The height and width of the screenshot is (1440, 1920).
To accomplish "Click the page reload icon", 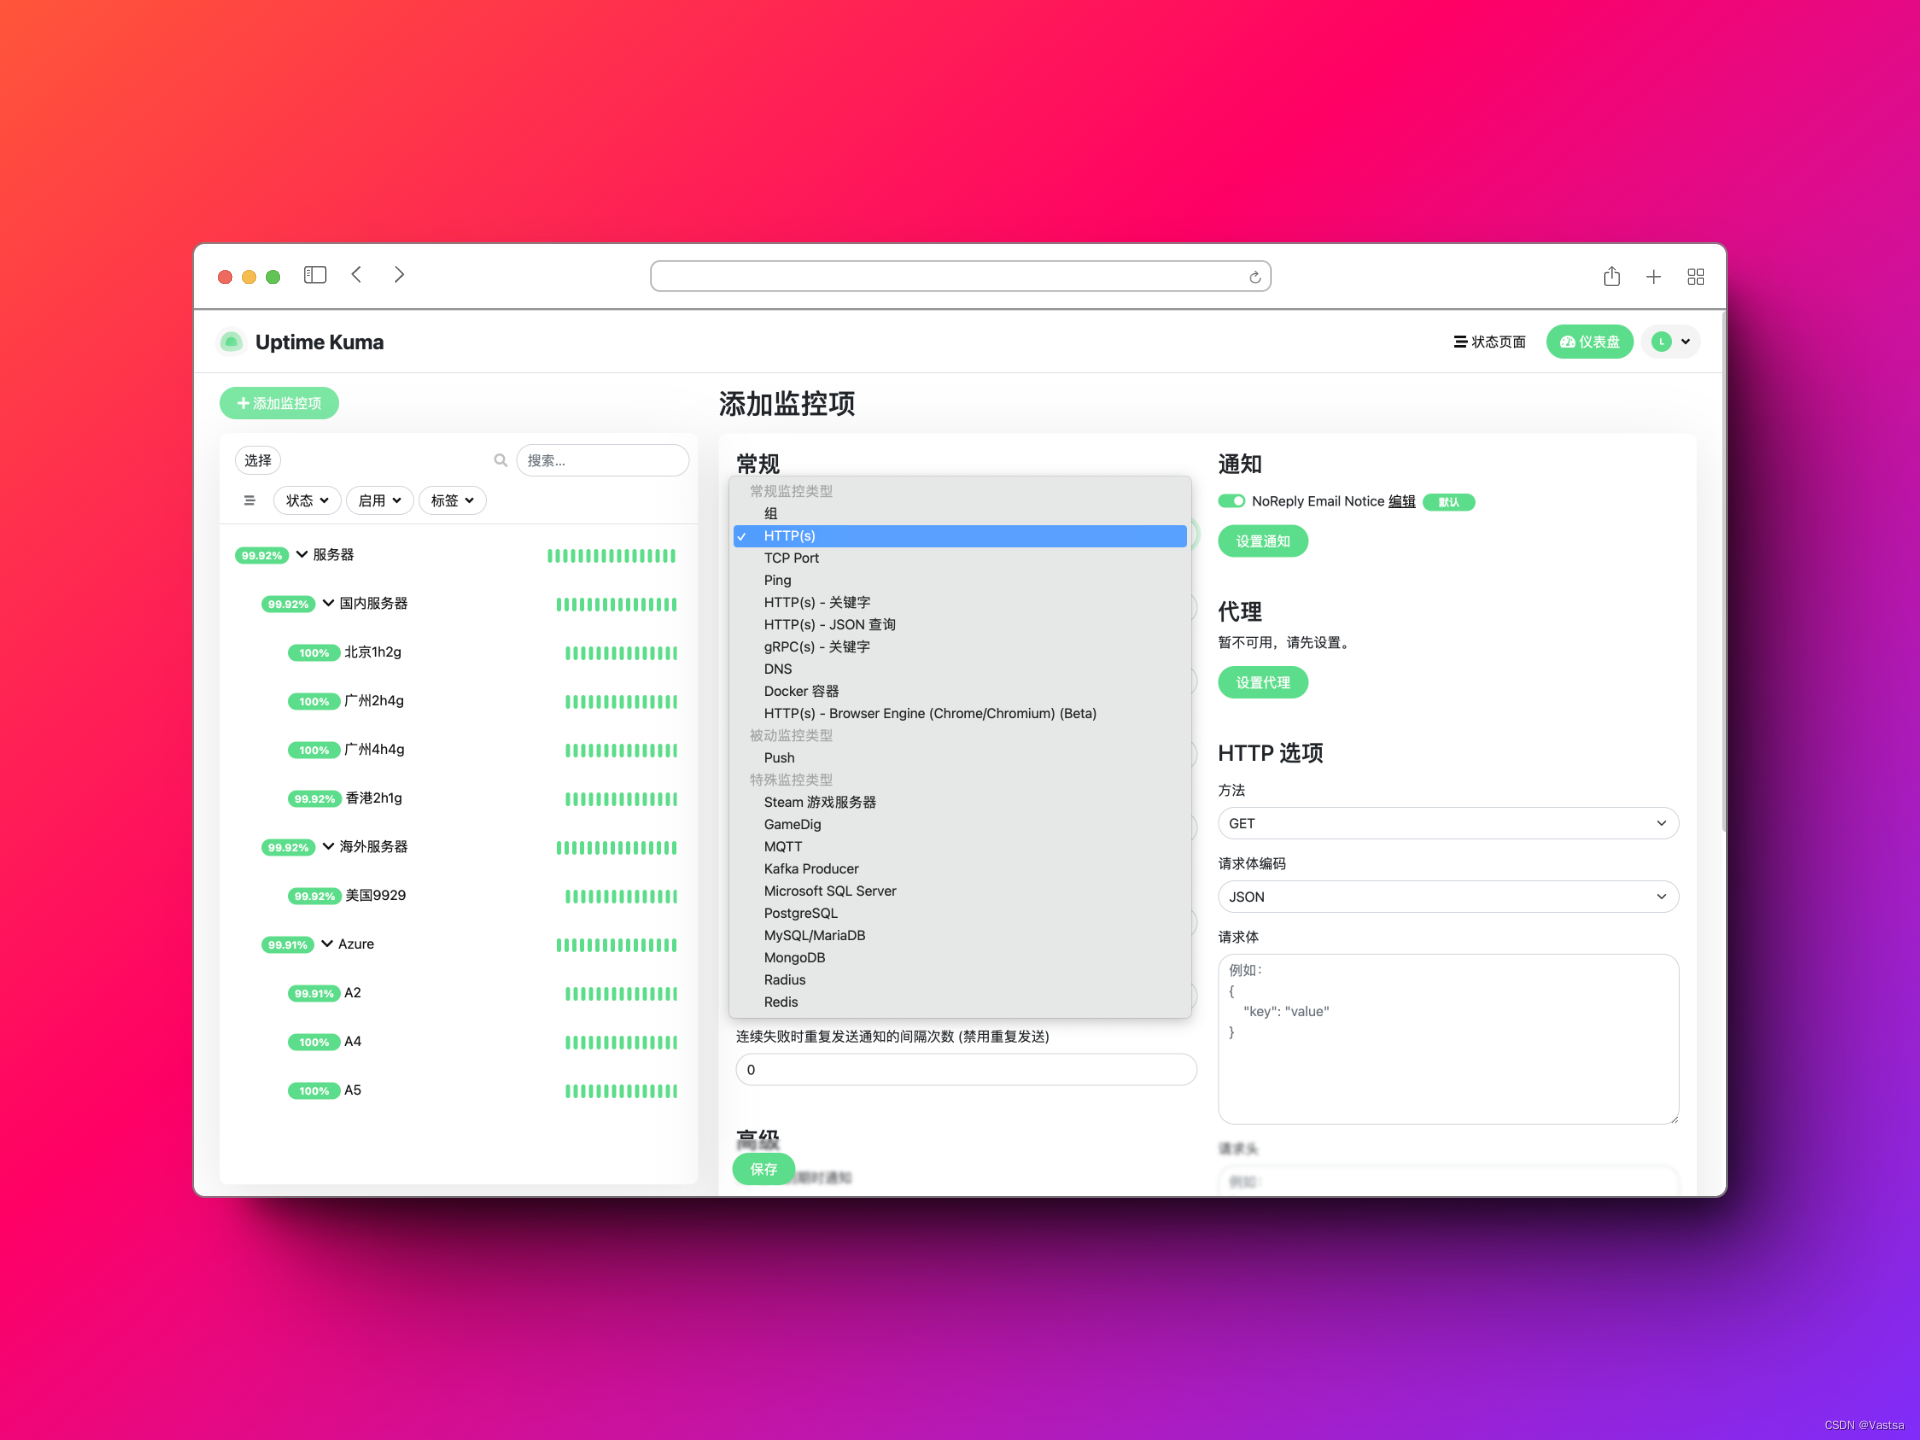I will pos(1254,277).
